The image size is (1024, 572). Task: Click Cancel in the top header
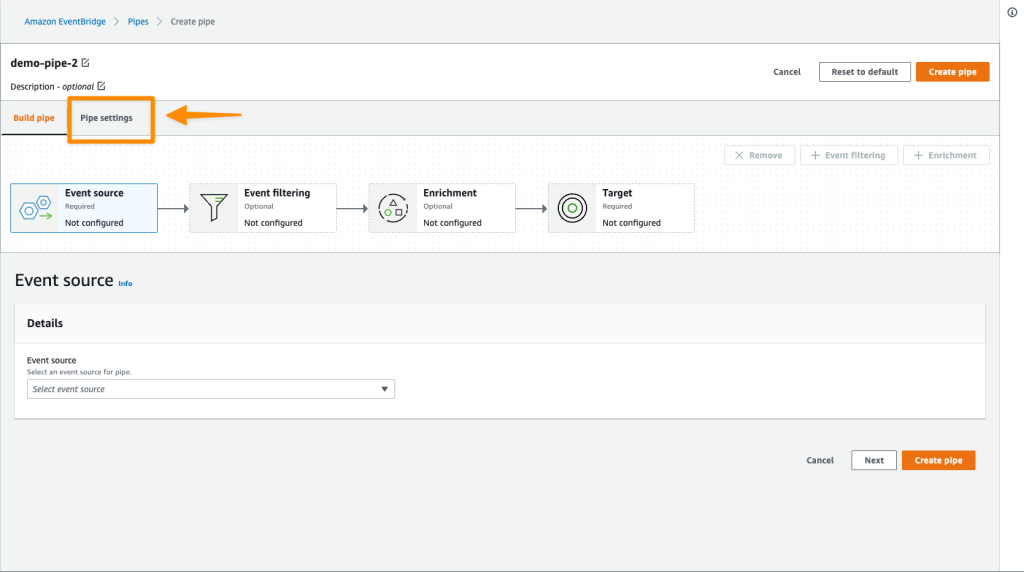[x=787, y=72]
